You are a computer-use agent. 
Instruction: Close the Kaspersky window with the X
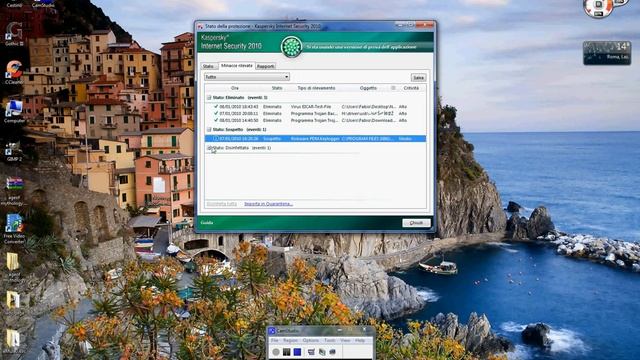[x=425, y=25]
